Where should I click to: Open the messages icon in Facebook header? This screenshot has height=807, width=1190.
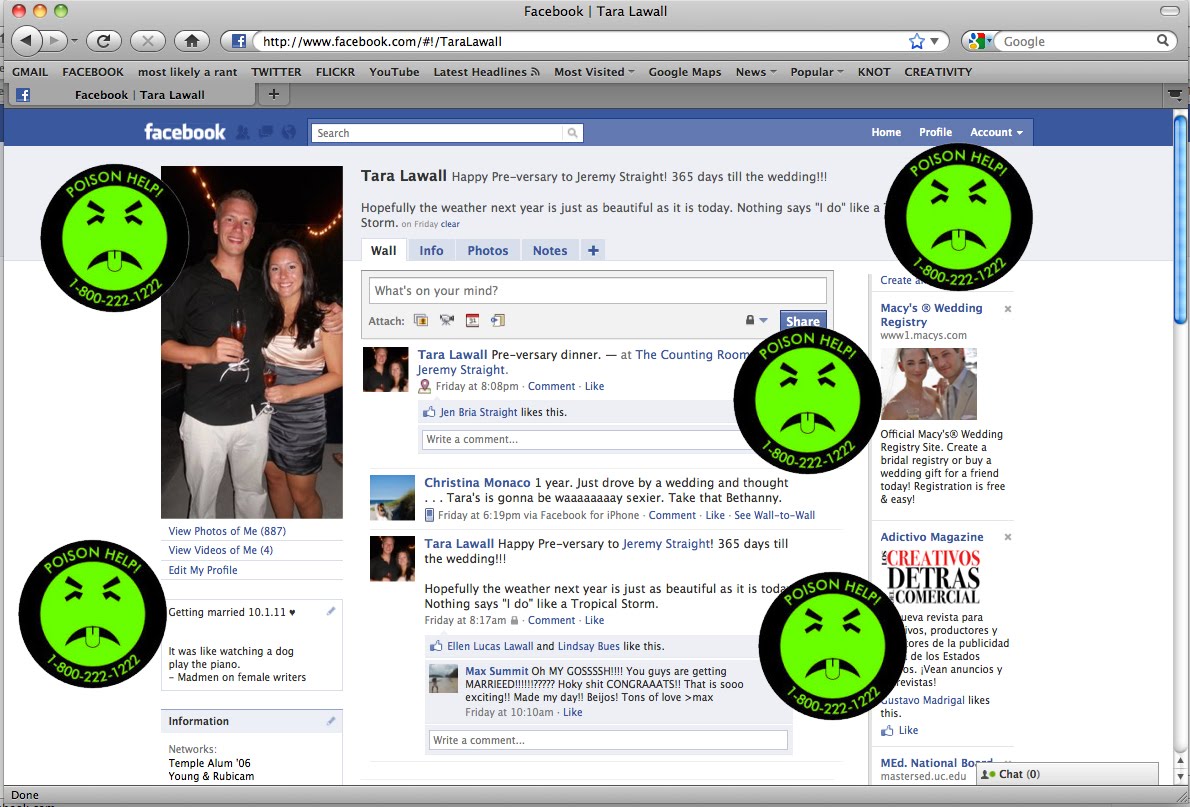(x=266, y=132)
